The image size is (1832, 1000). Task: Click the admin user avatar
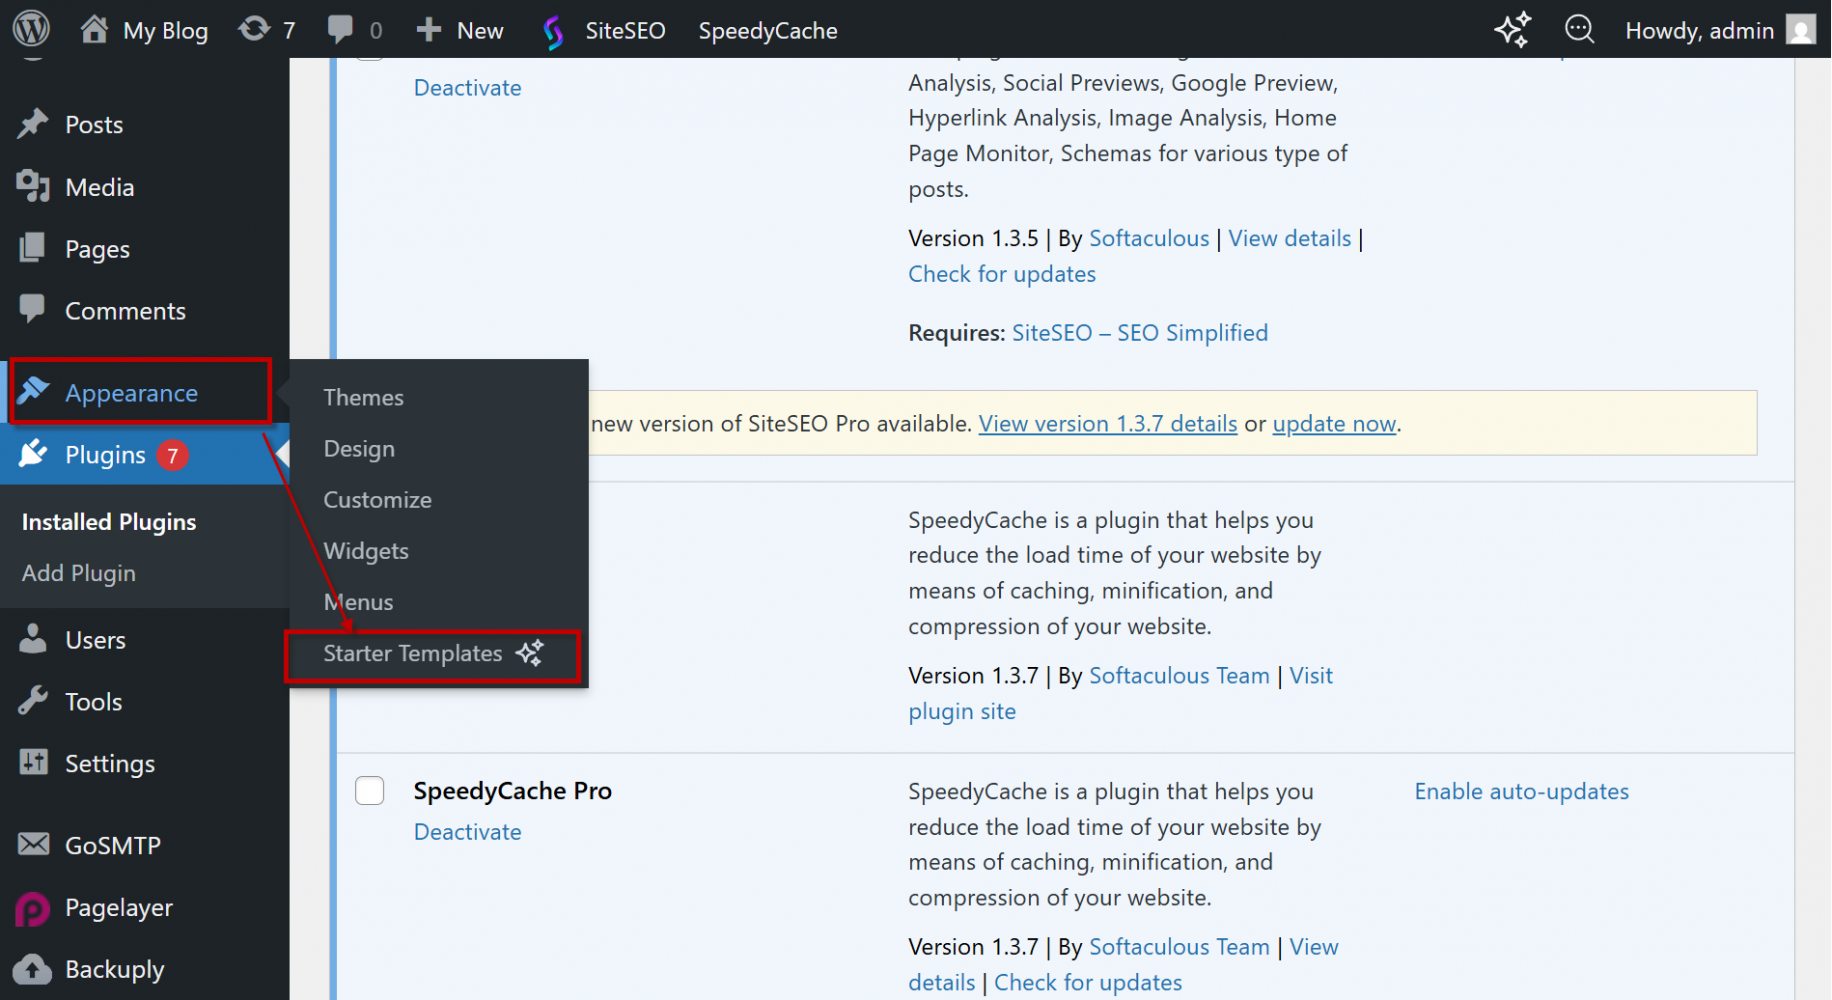coord(1800,30)
